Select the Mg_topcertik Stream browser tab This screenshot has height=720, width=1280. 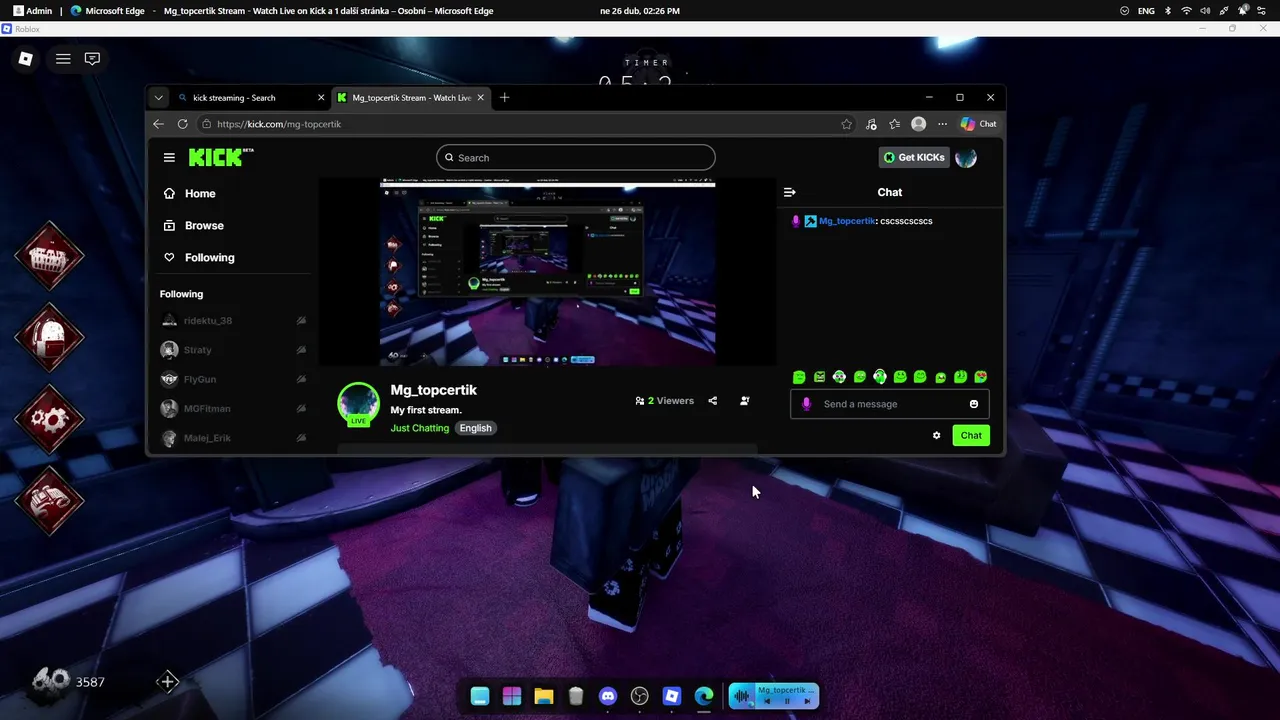tap(410, 98)
